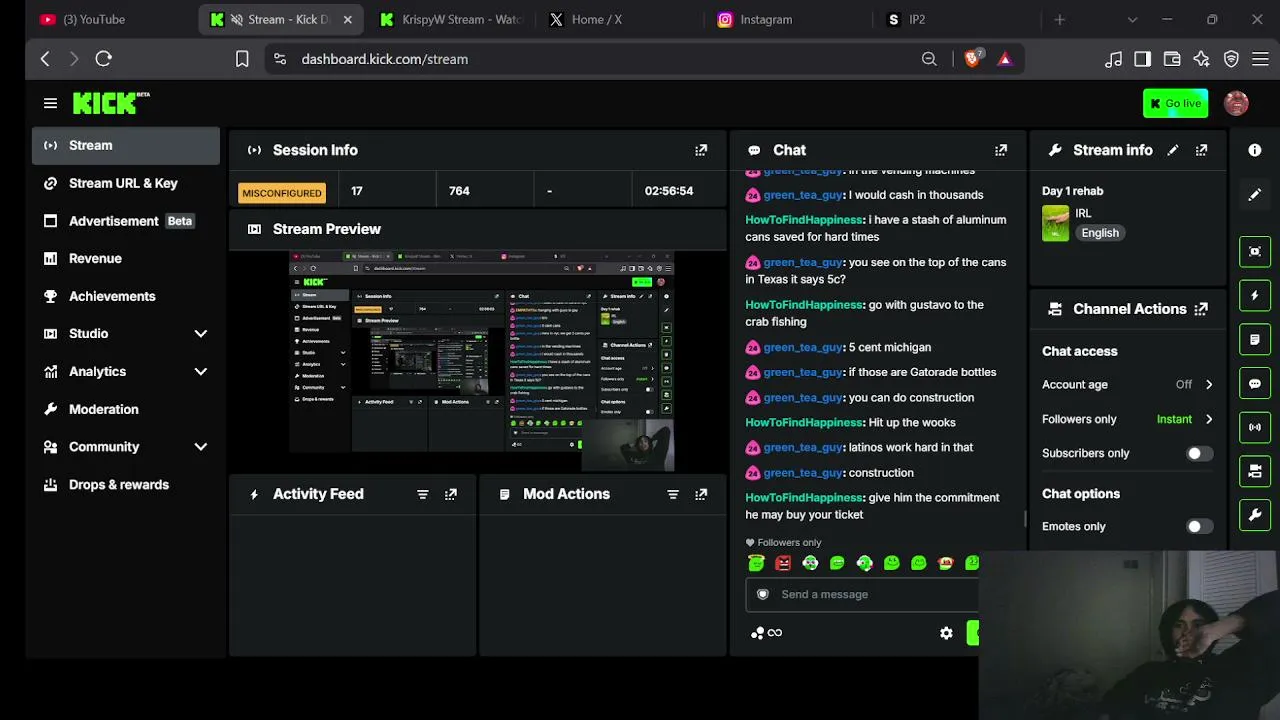Switch to the YouTube browser tab

(x=110, y=19)
